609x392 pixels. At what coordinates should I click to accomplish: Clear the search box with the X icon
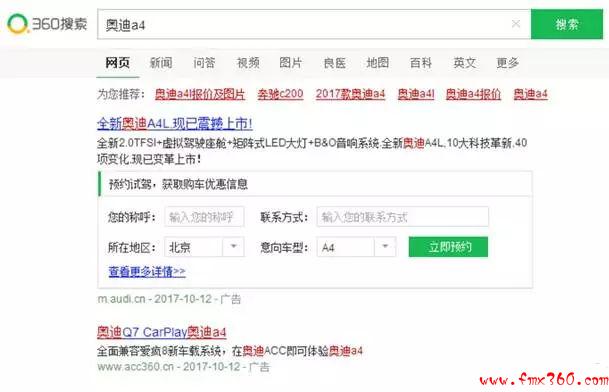516,24
